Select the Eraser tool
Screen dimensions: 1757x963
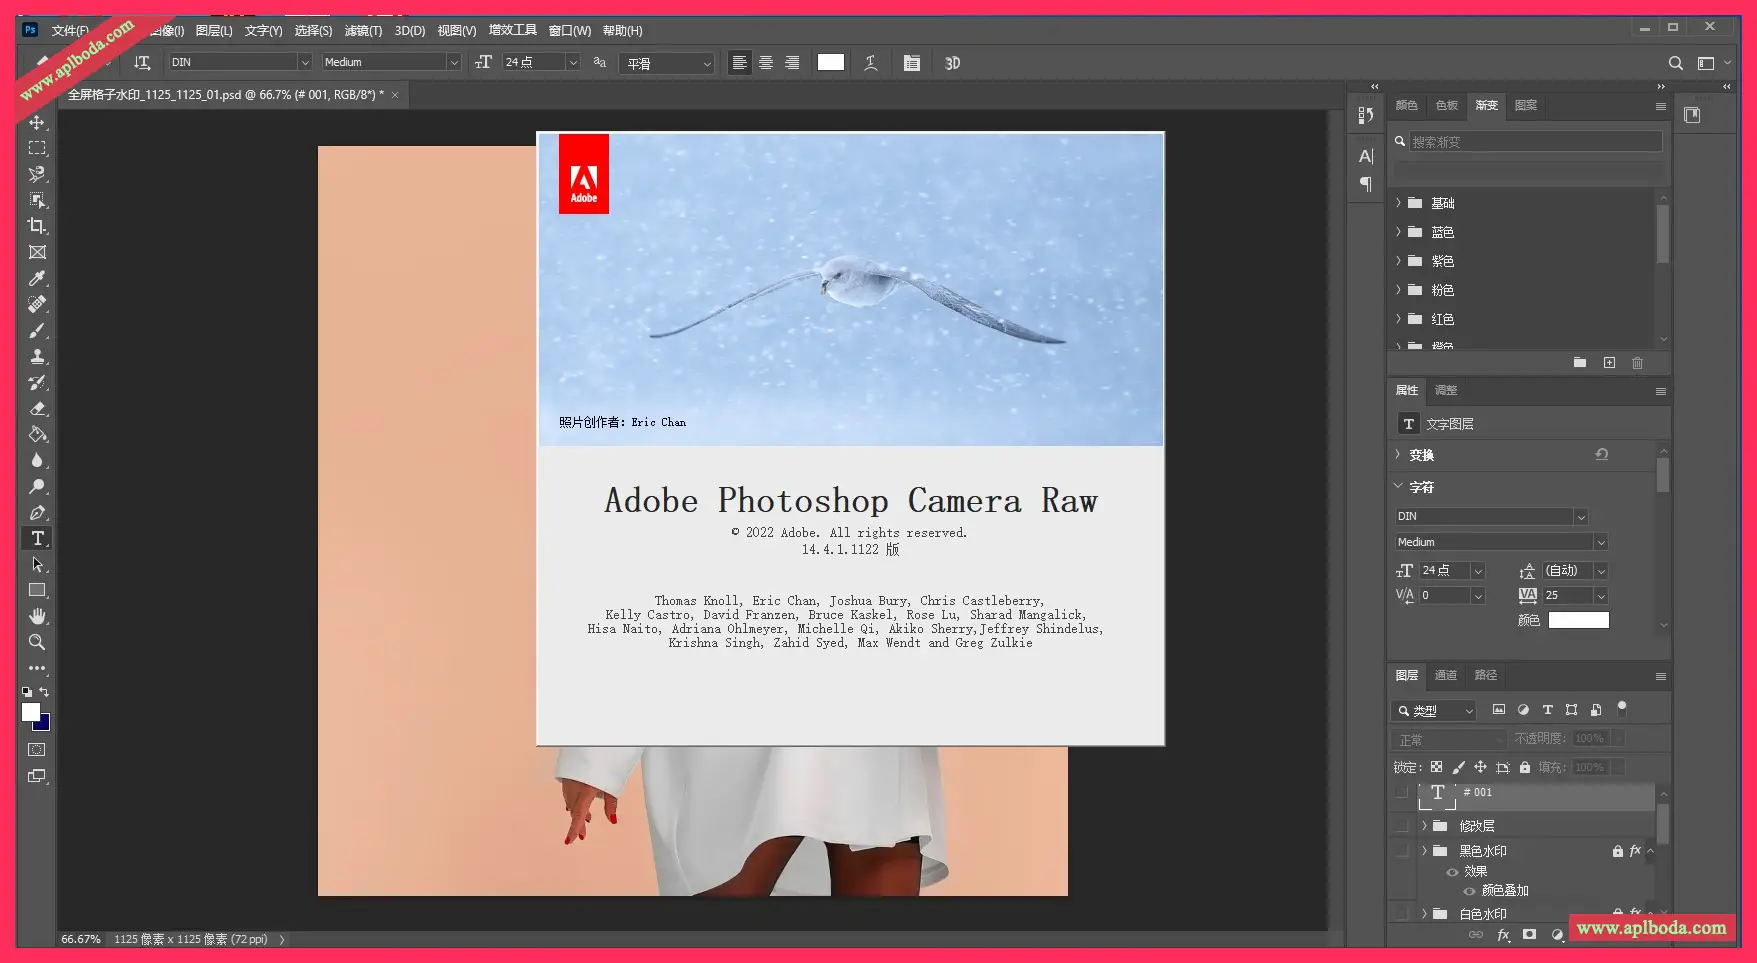coord(37,408)
